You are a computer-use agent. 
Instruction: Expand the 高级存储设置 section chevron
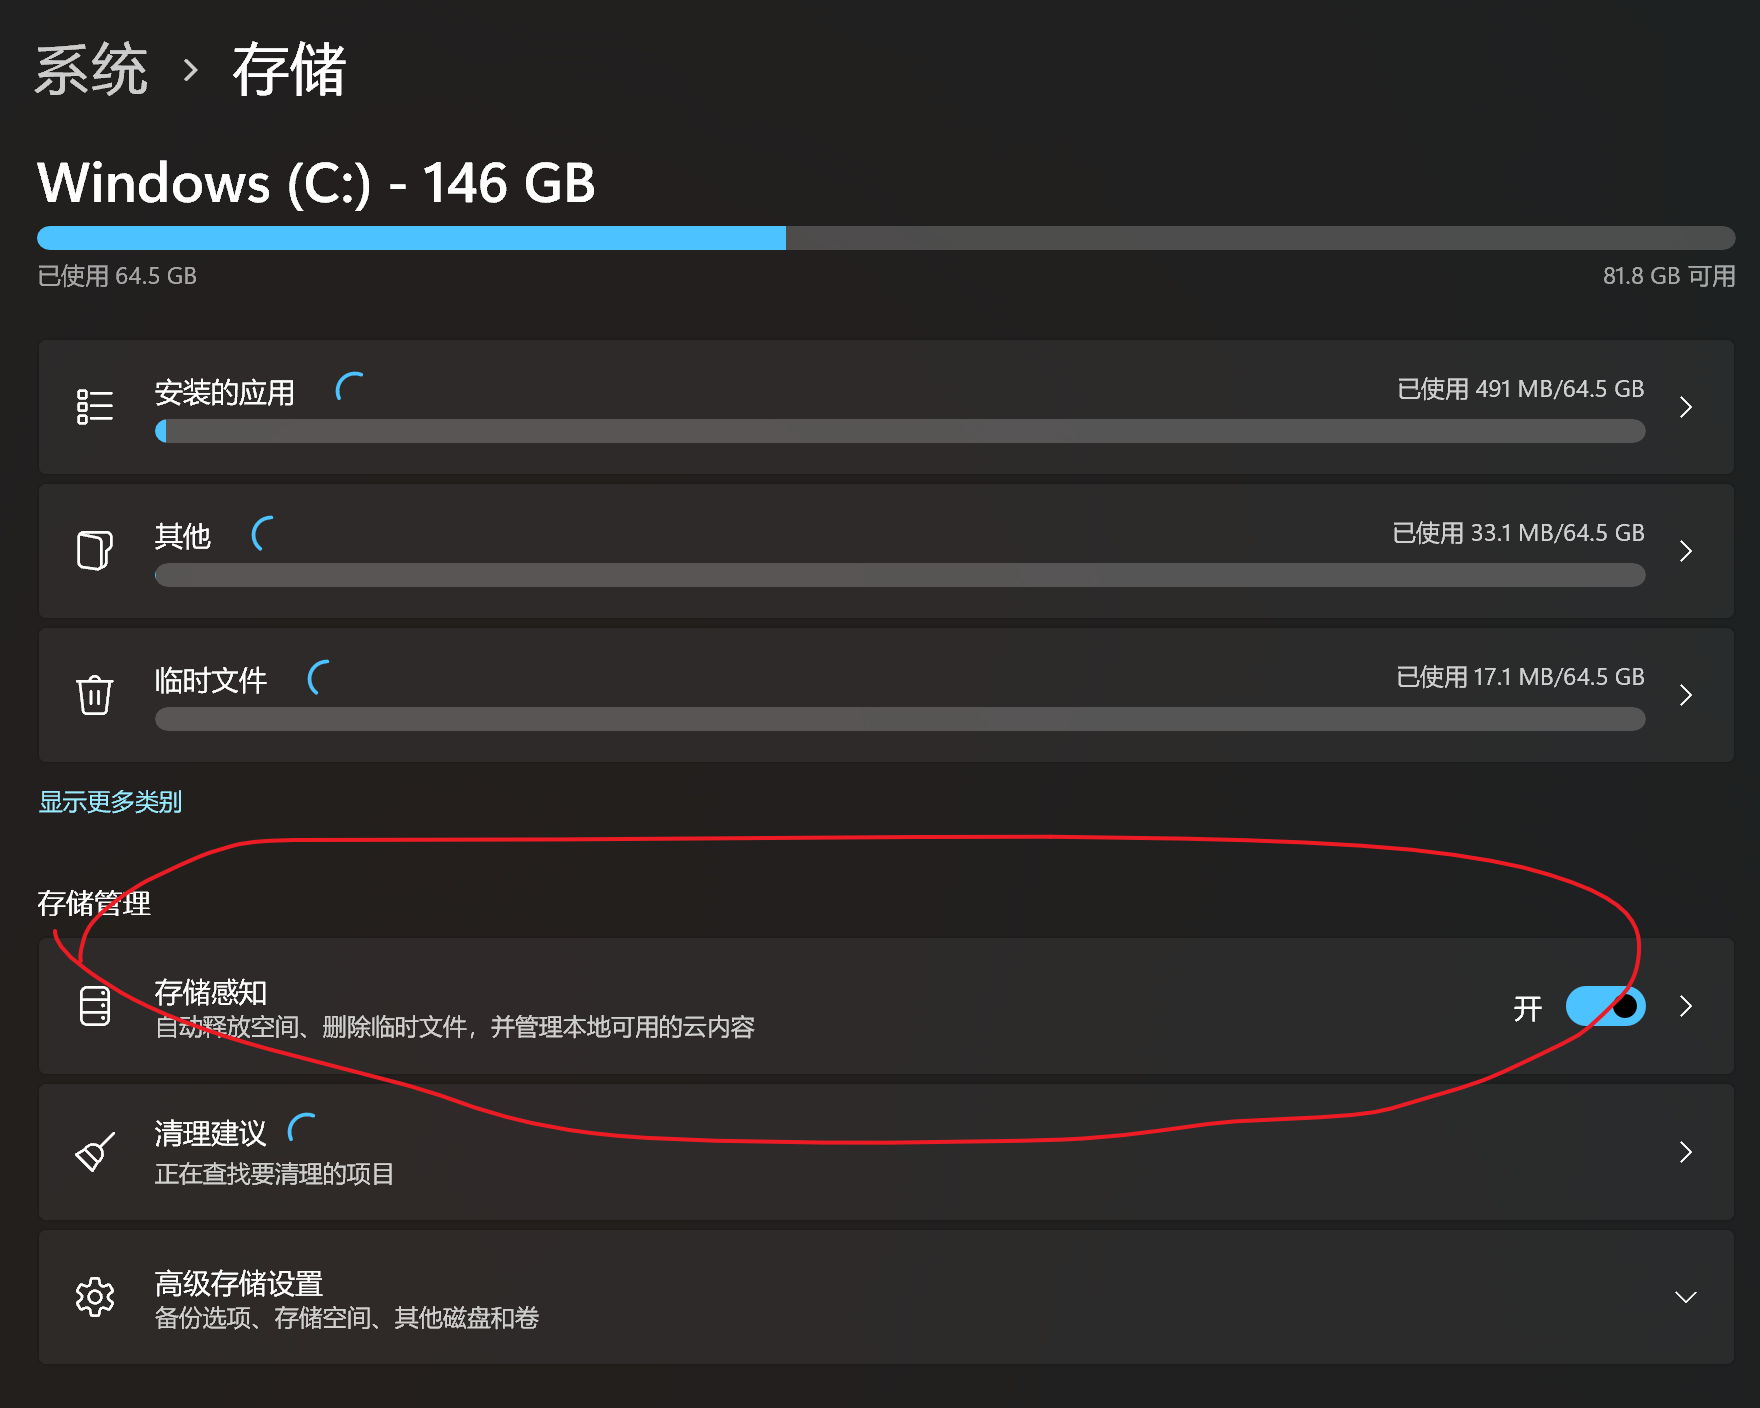(x=1686, y=1297)
